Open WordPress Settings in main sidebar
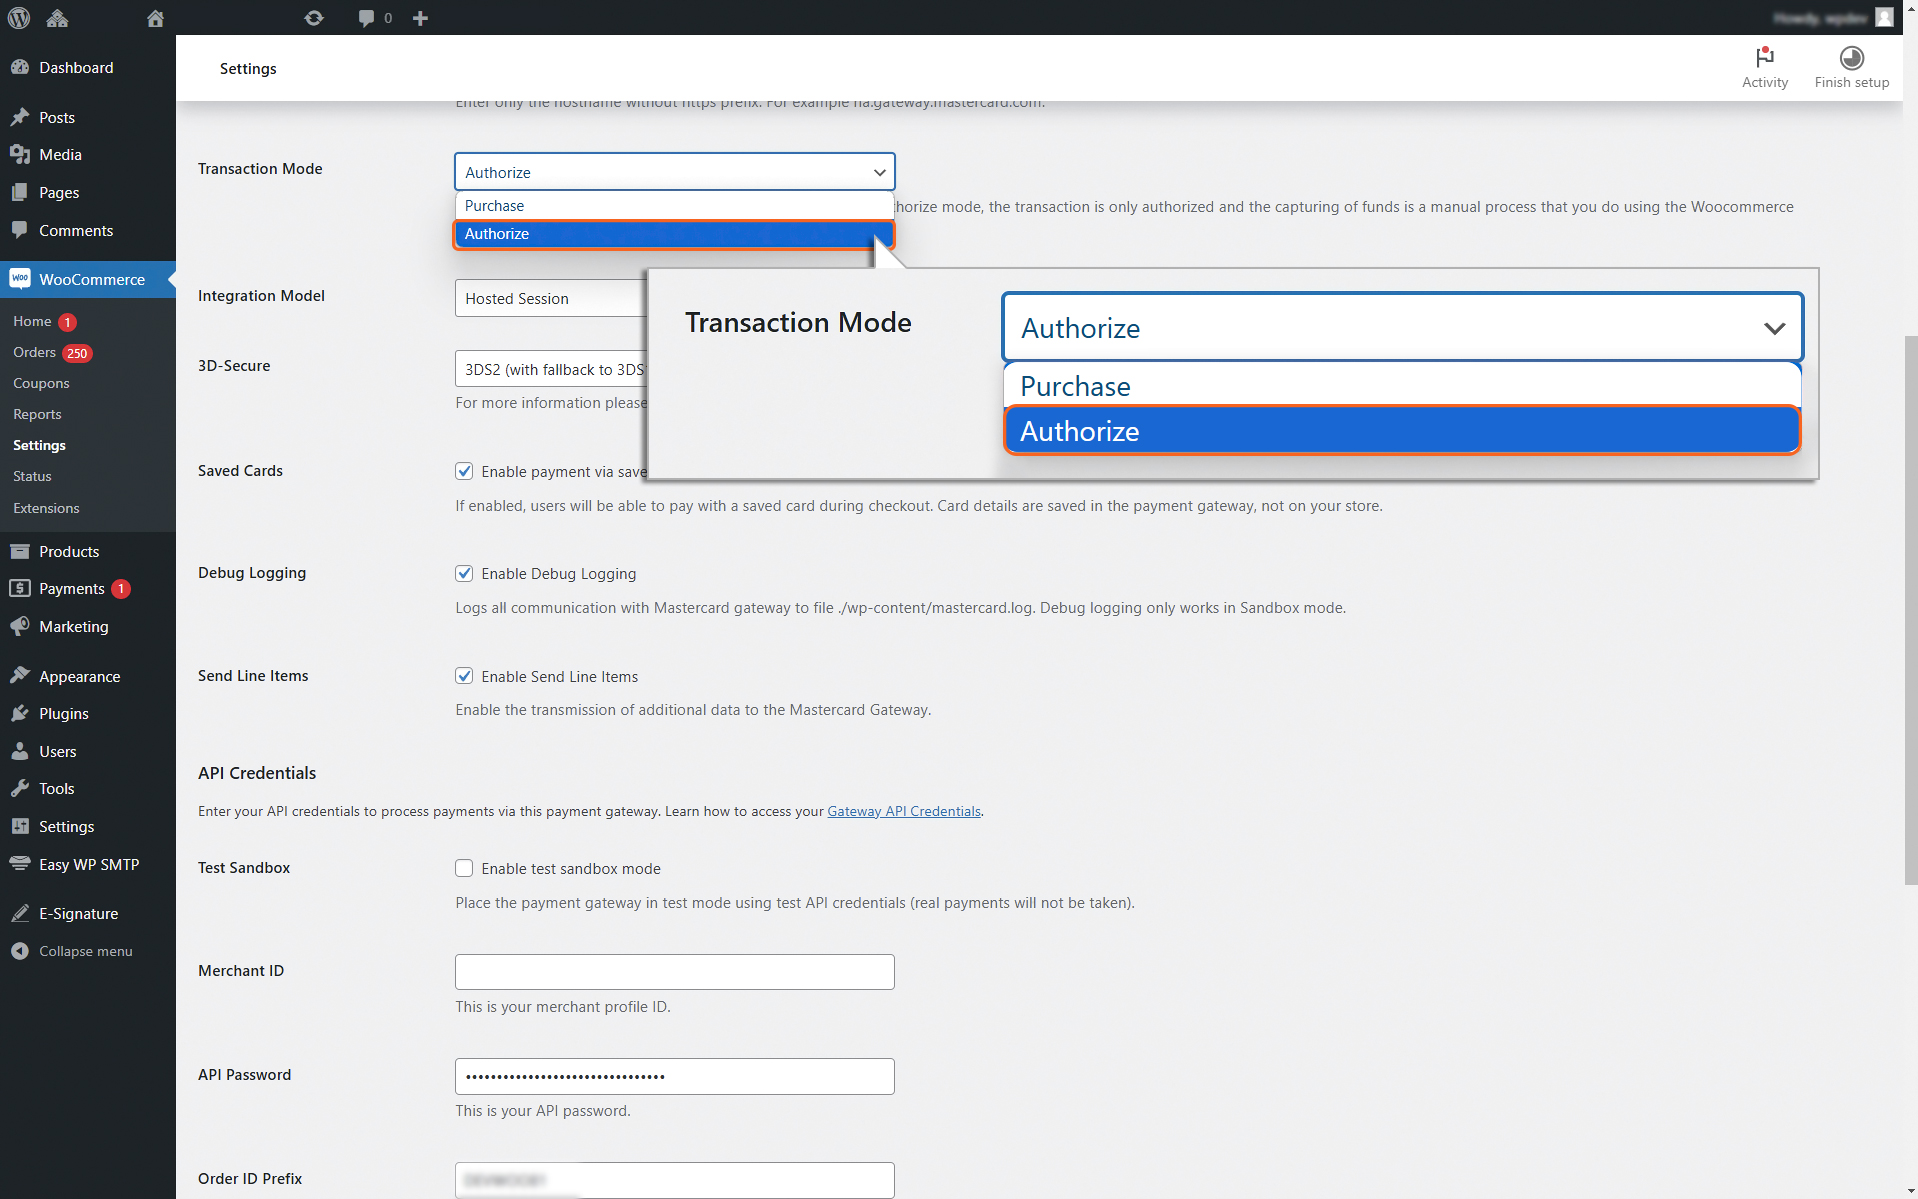Image resolution: width=1918 pixels, height=1199 pixels. (x=66, y=826)
